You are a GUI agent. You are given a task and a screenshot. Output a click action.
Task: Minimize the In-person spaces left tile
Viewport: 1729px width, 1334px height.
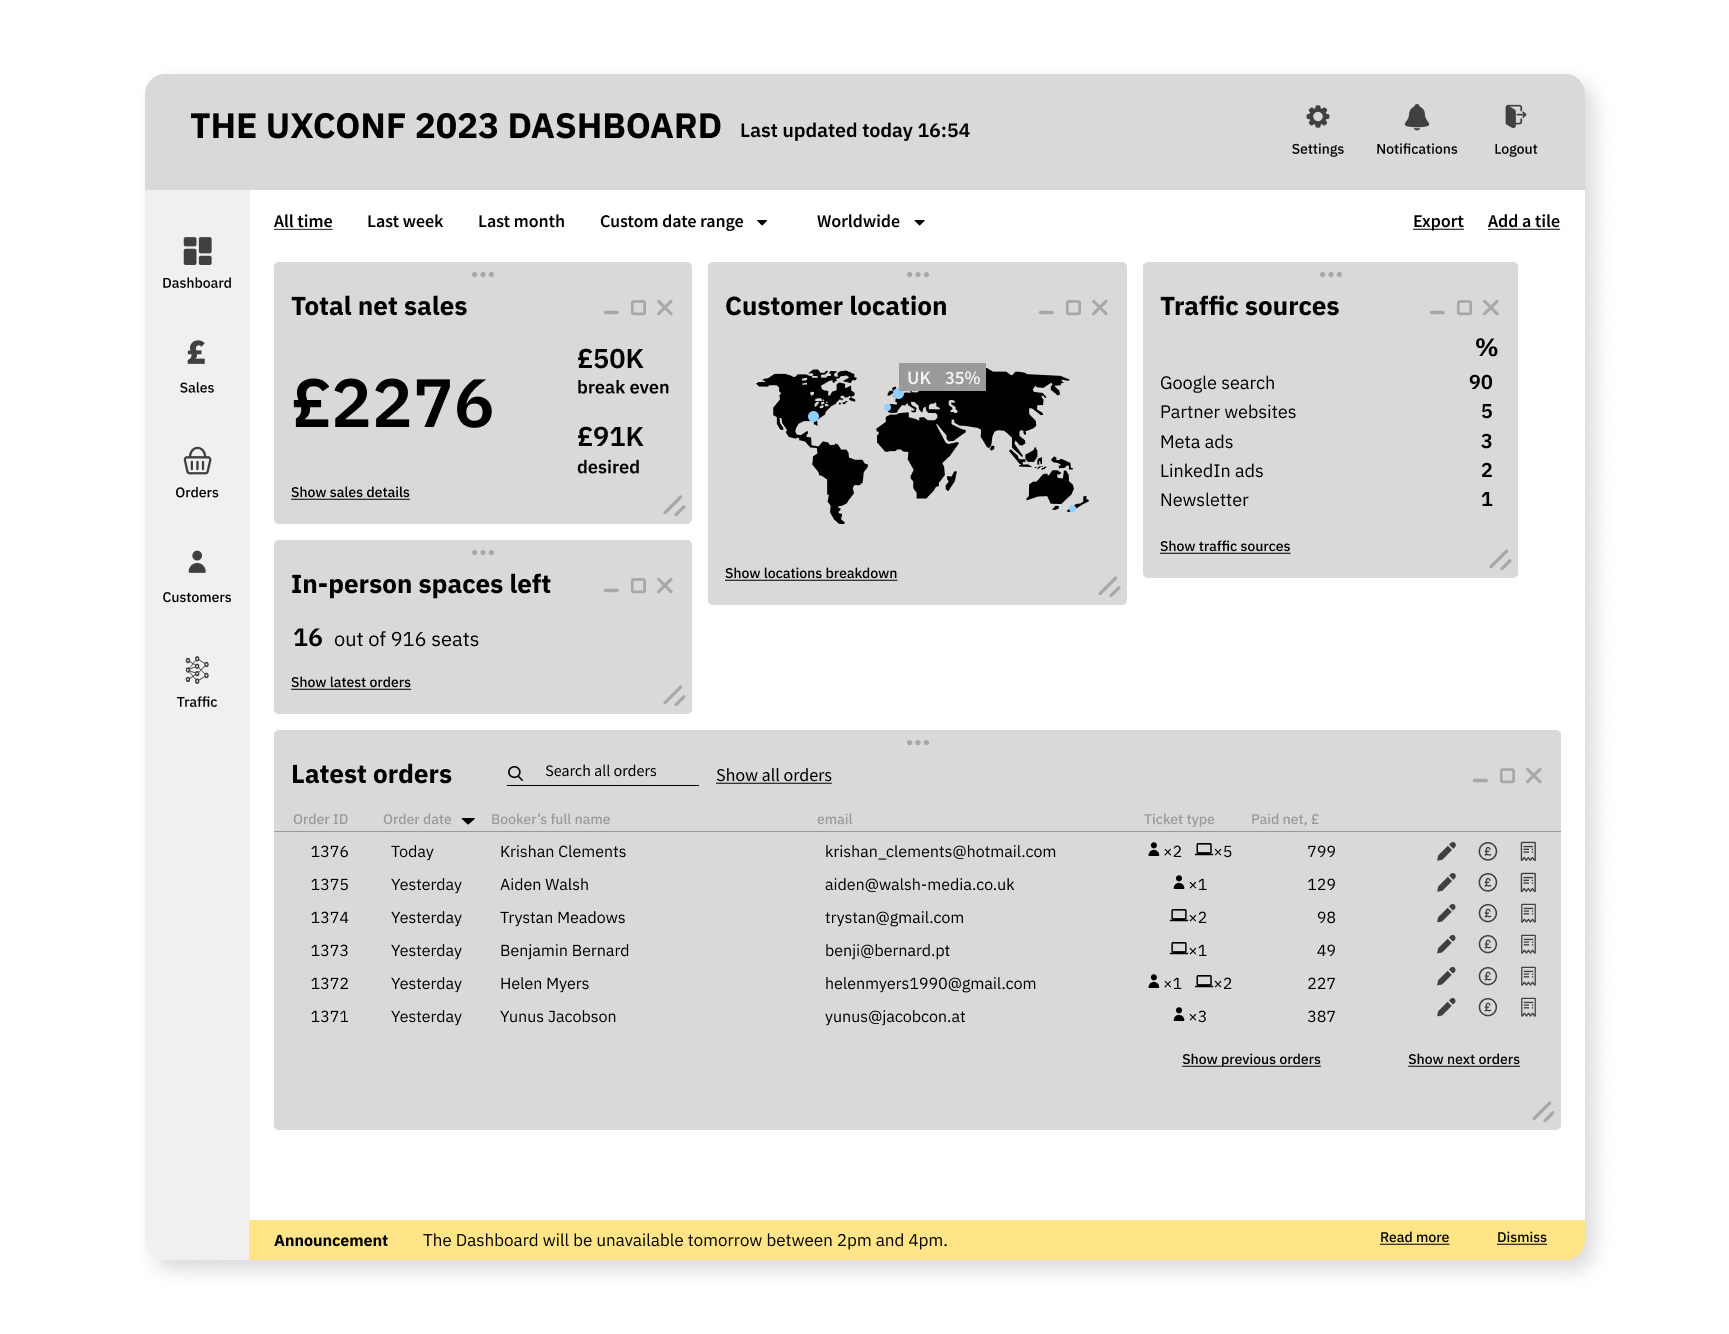611,589
